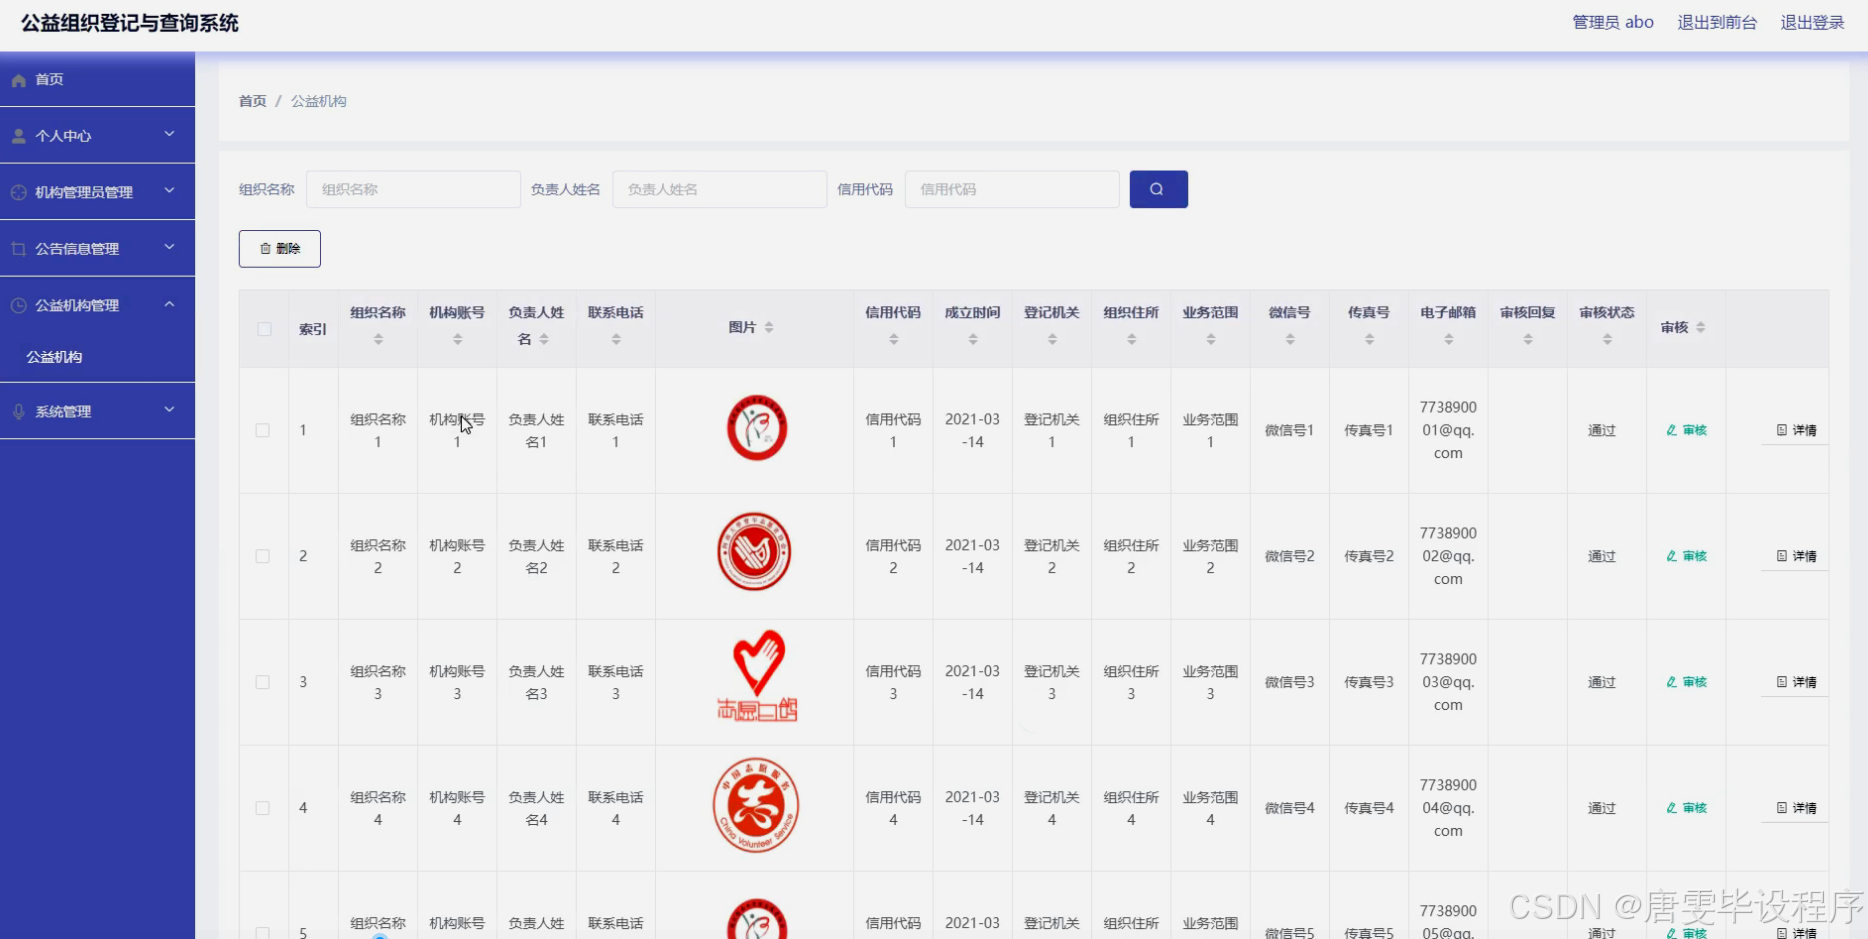Viewport: 1868px width, 939px height.
Task: Click the round red logo in row 2
Action: tap(754, 552)
